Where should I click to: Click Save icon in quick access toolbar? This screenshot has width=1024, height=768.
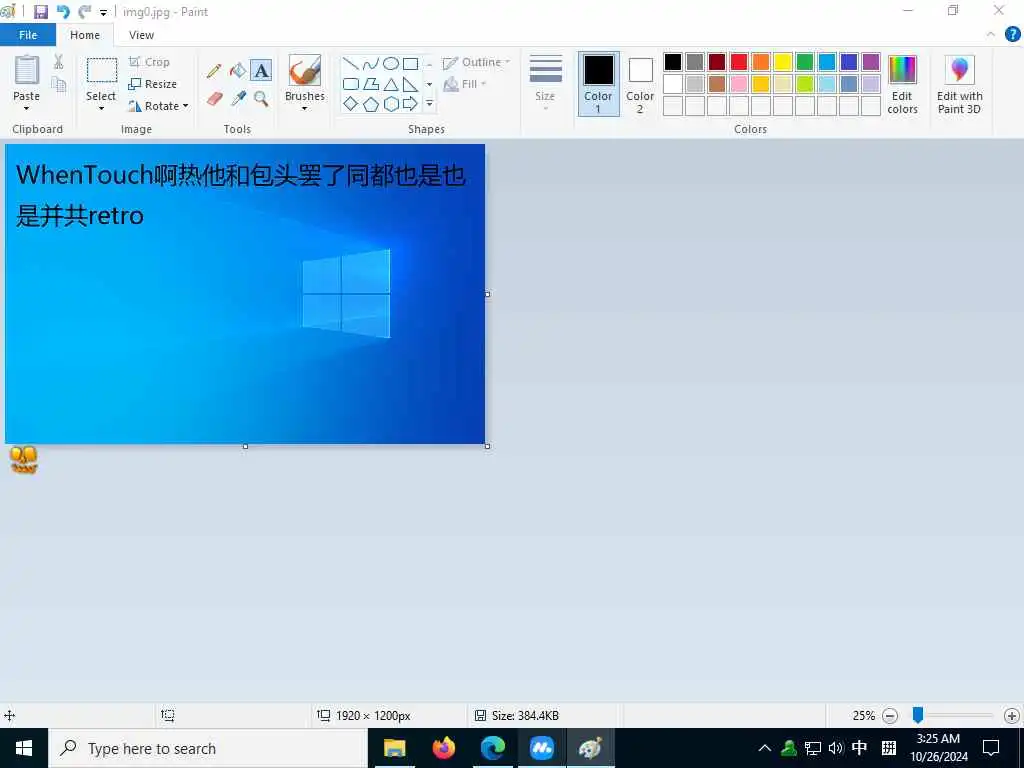tap(41, 12)
